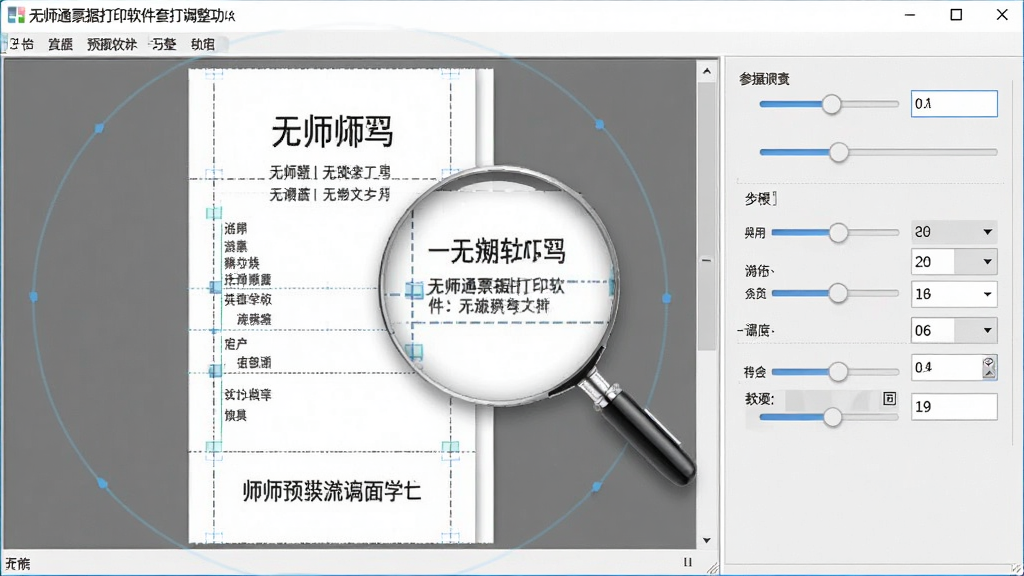This screenshot has width=1024, height=576.
Task: Adjust the slider beside the 0.1 field
Action: [x=829, y=104]
